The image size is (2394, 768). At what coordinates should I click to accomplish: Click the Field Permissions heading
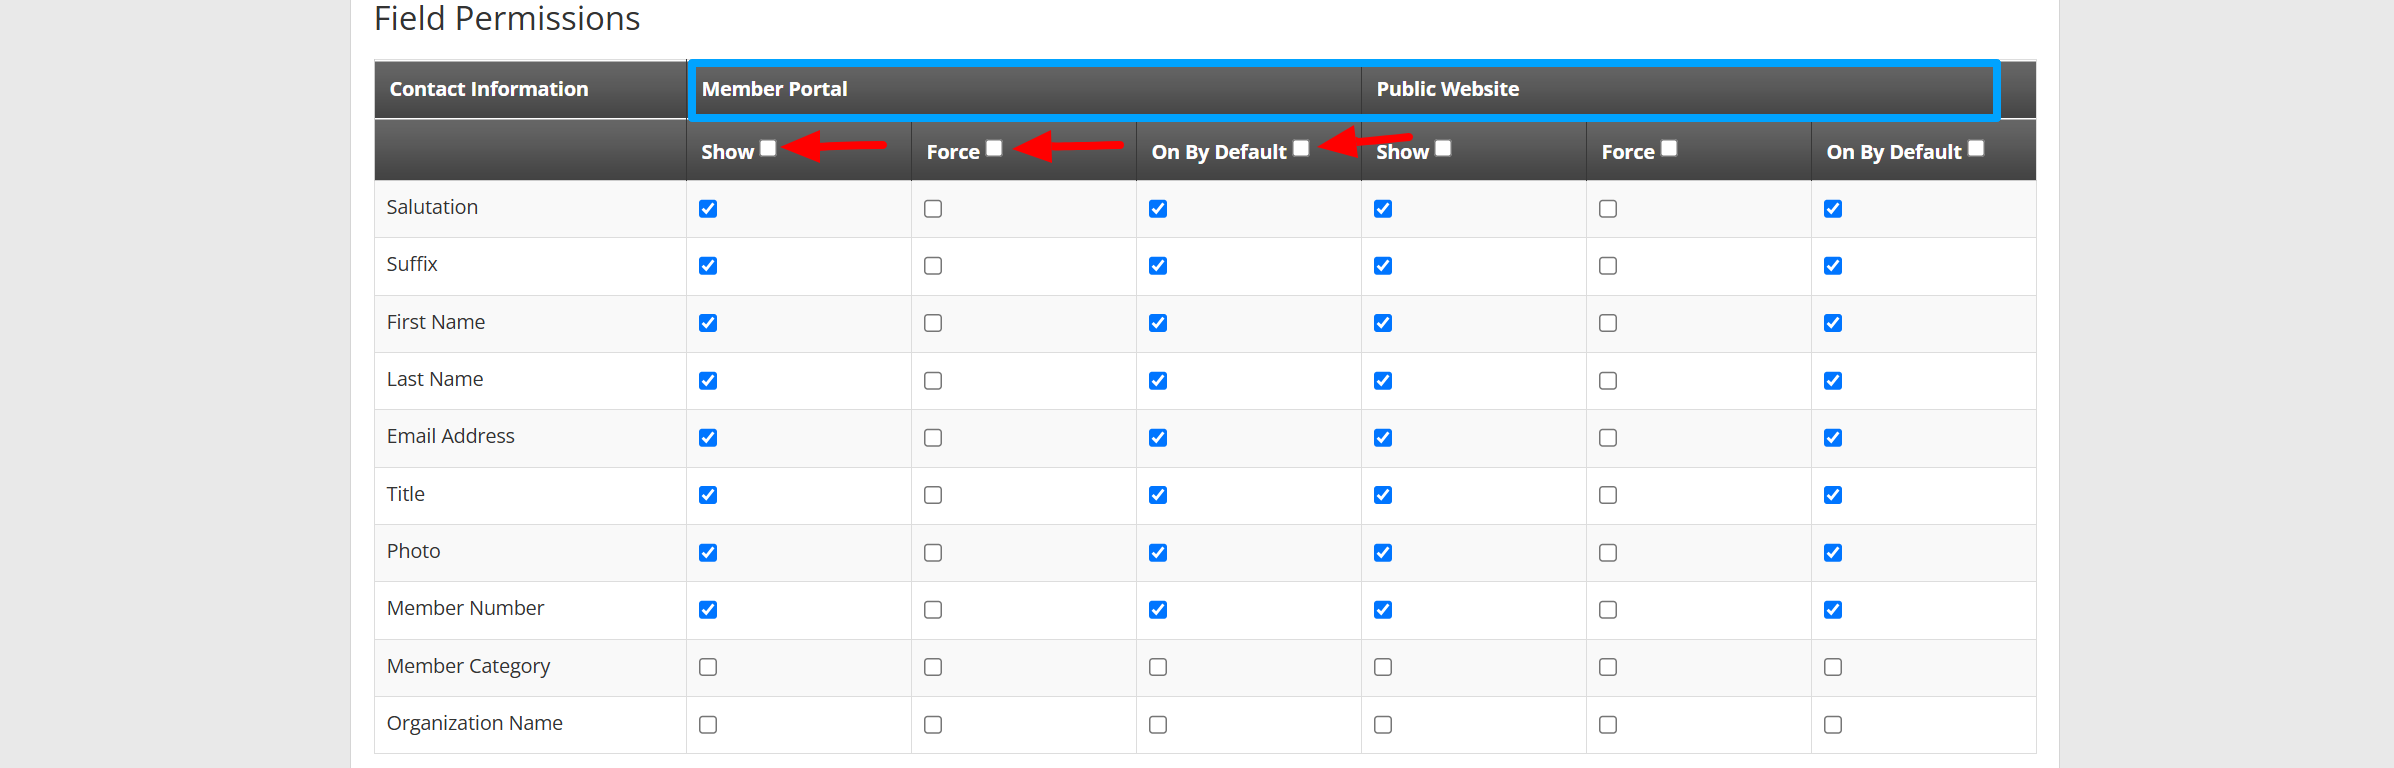click(507, 19)
